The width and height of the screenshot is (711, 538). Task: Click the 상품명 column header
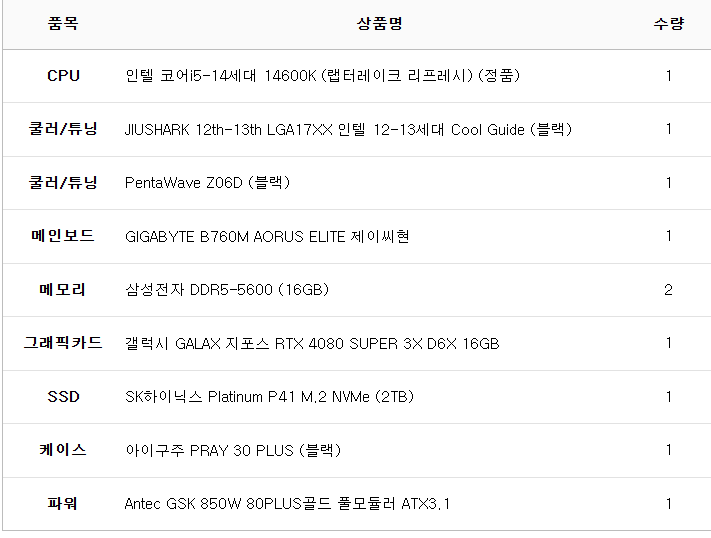click(x=379, y=24)
